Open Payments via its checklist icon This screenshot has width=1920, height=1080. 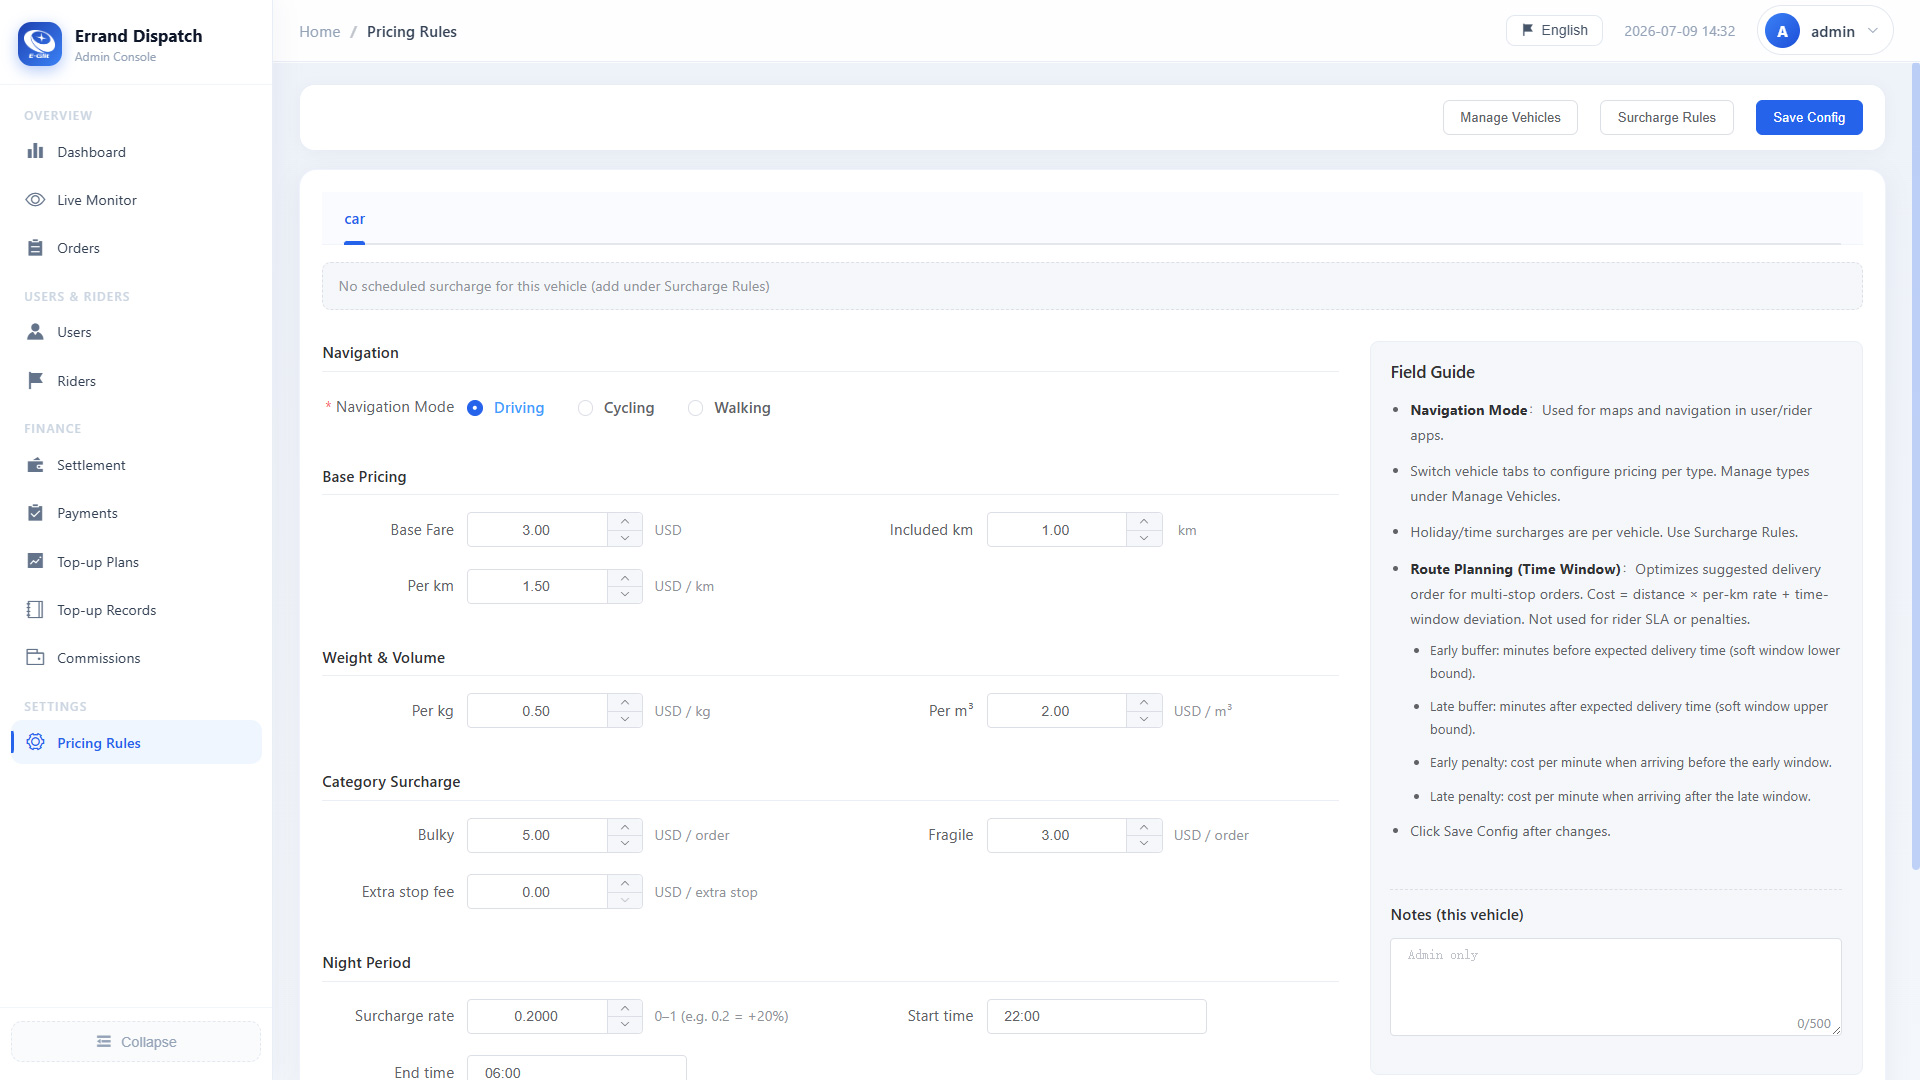tap(36, 513)
